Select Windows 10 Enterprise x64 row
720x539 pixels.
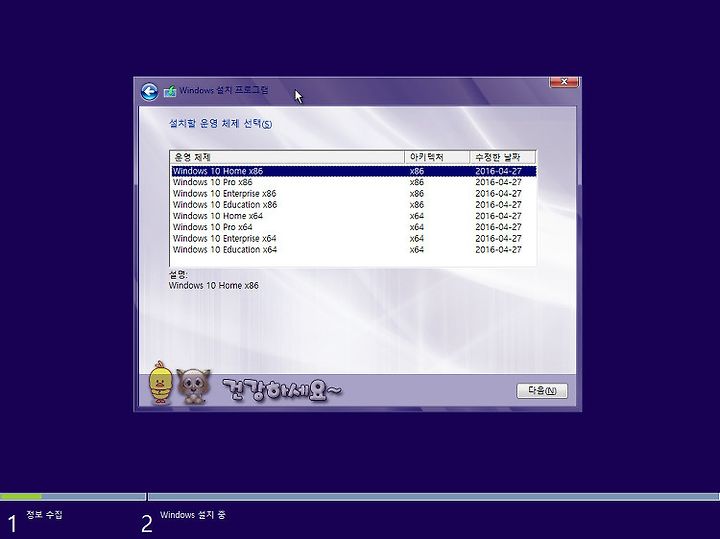pyautogui.click(x=353, y=238)
